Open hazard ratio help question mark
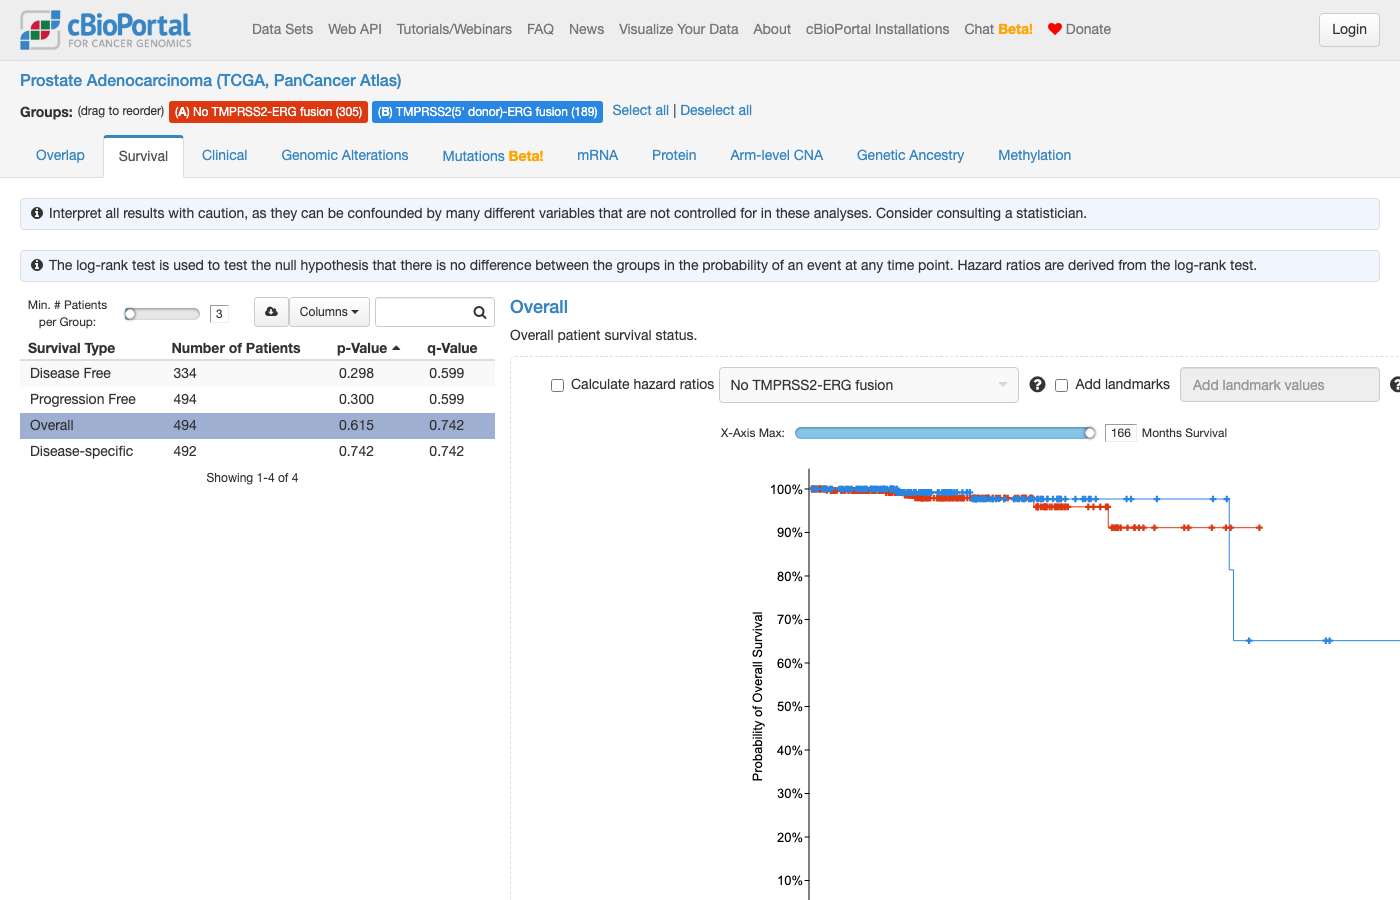Viewport: 1400px width, 900px height. pos(1037,385)
